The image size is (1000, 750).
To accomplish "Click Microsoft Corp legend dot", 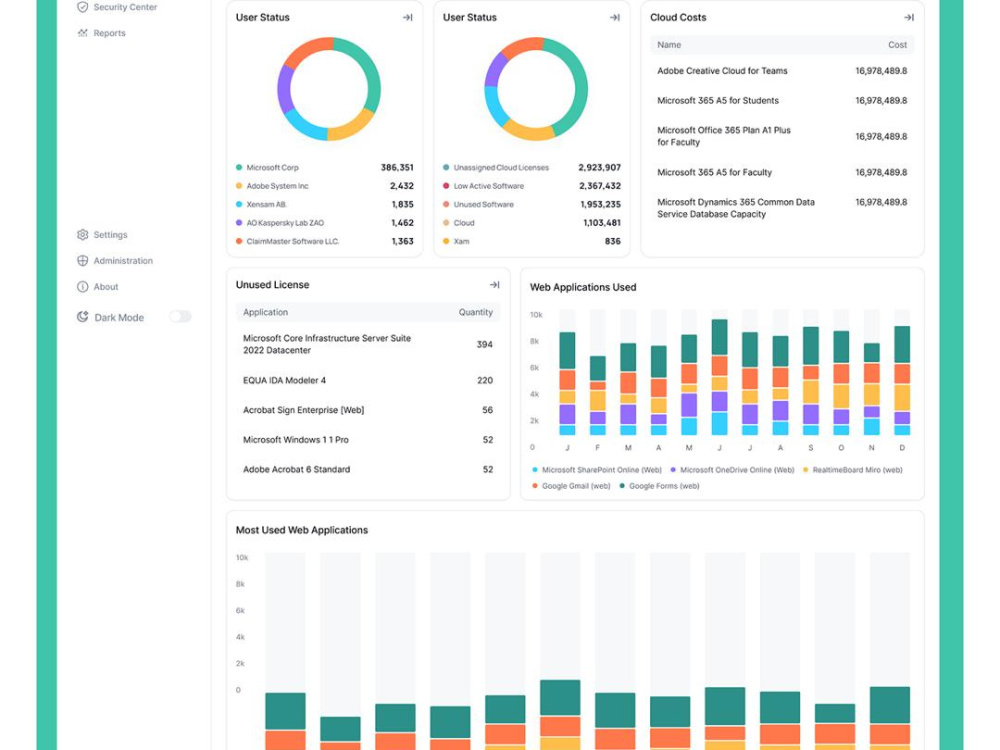I will pyautogui.click(x=239, y=167).
